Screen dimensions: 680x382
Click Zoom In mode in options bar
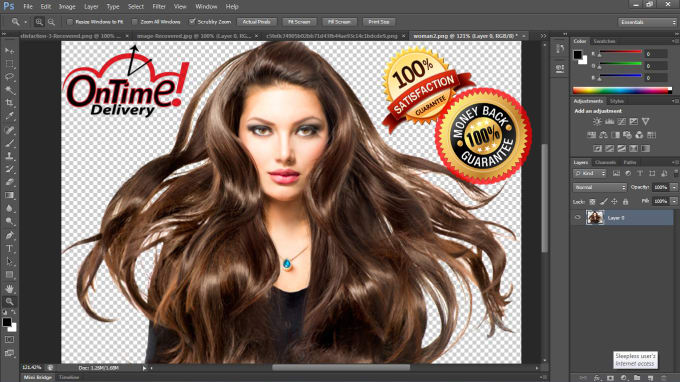(x=39, y=22)
